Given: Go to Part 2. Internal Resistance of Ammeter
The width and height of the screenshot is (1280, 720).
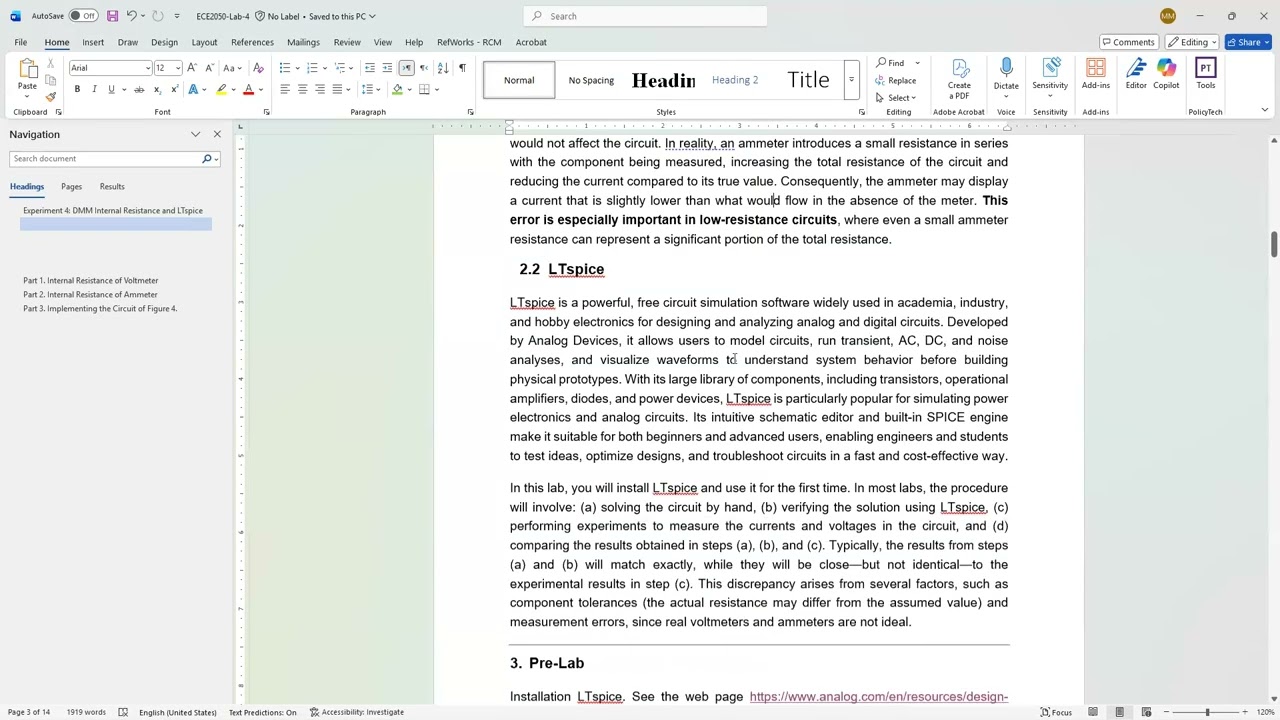Looking at the screenshot, I should click(90, 295).
